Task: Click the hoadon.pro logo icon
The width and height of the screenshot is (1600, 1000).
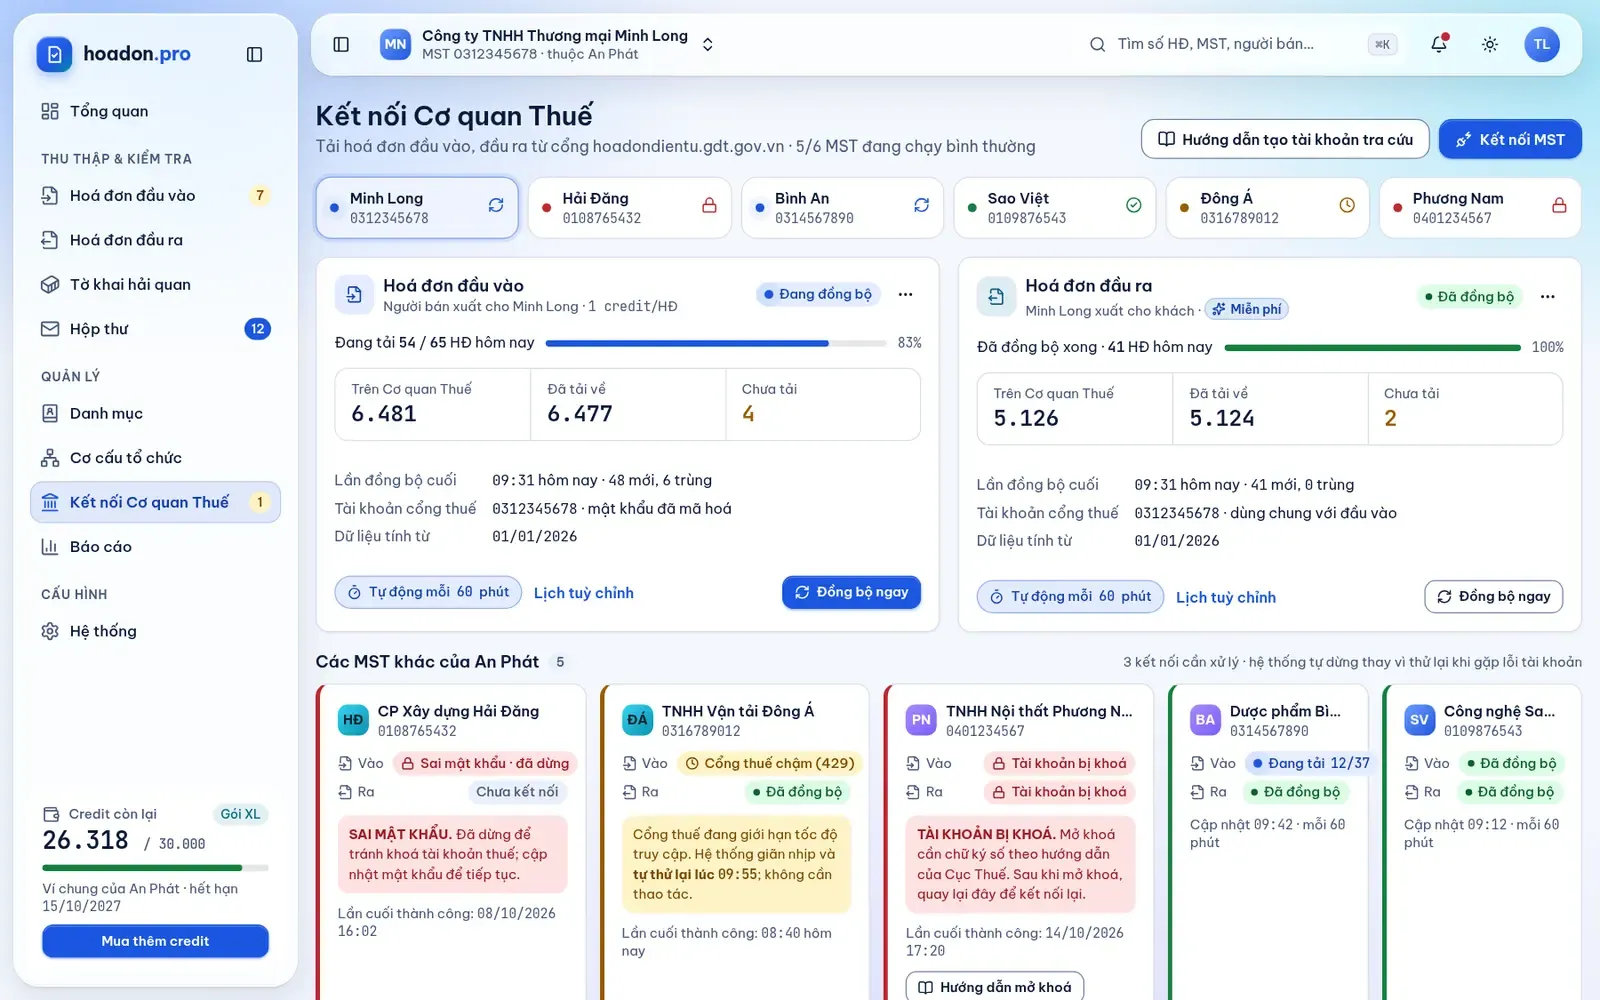Action: click(x=55, y=54)
